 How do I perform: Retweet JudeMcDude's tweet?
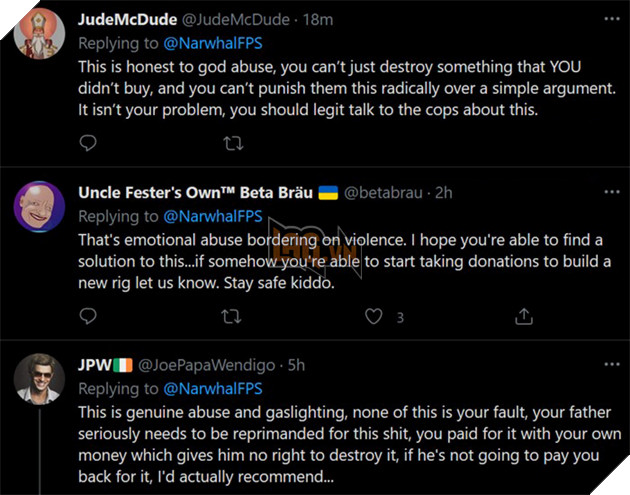point(232,143)
